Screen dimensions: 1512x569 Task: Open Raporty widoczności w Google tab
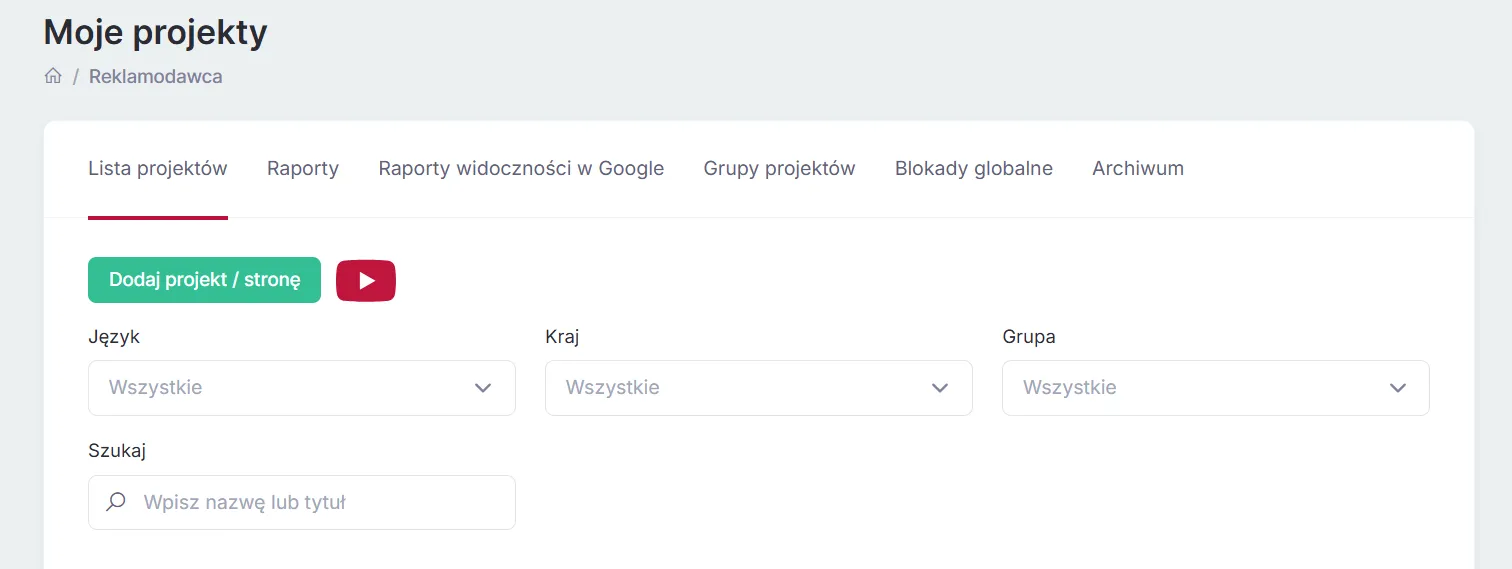[521, 169]
